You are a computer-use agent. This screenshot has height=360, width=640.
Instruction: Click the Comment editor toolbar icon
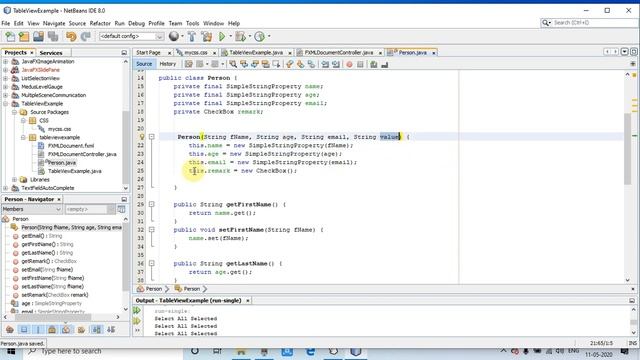point(373,64)
